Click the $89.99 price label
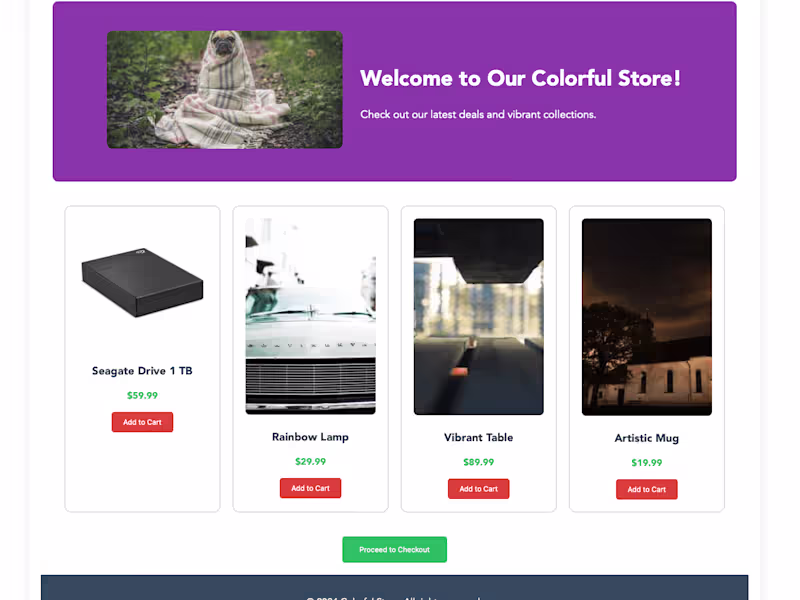800x600 pixels. [x=479, y=462]
